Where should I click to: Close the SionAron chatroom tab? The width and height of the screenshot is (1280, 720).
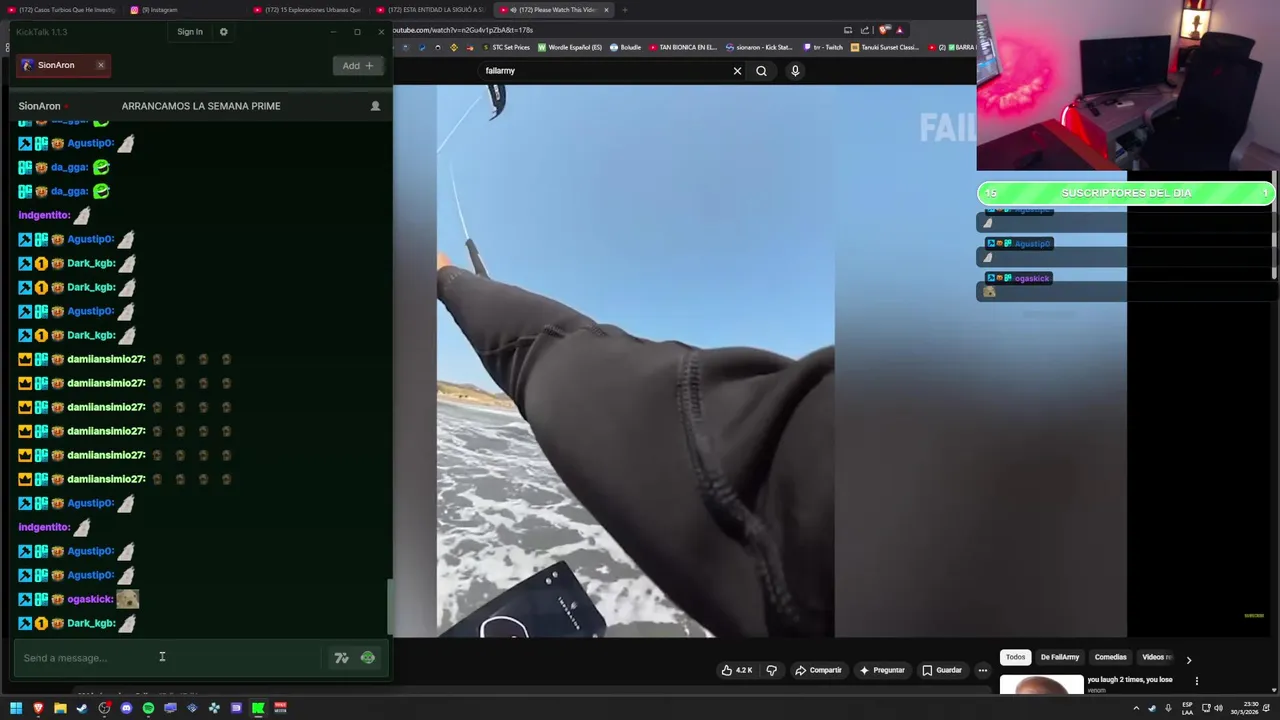[x=101, y=65]
